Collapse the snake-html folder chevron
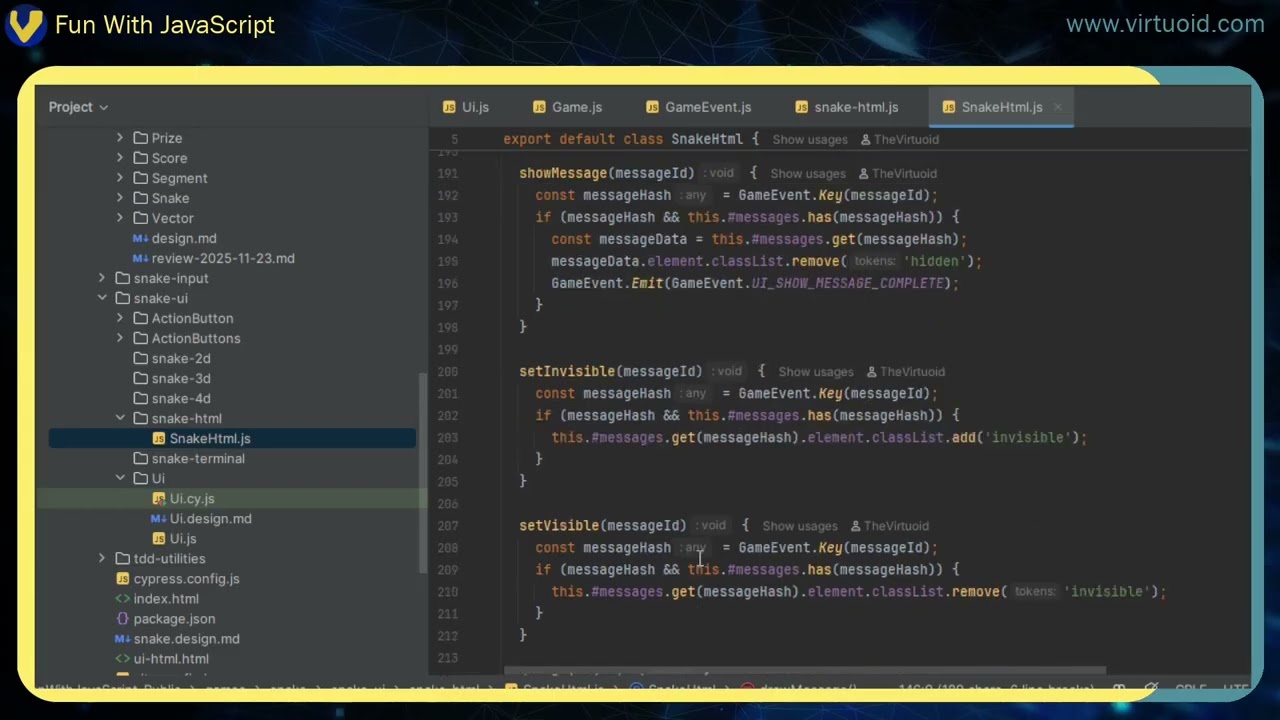 pos(120,418)
